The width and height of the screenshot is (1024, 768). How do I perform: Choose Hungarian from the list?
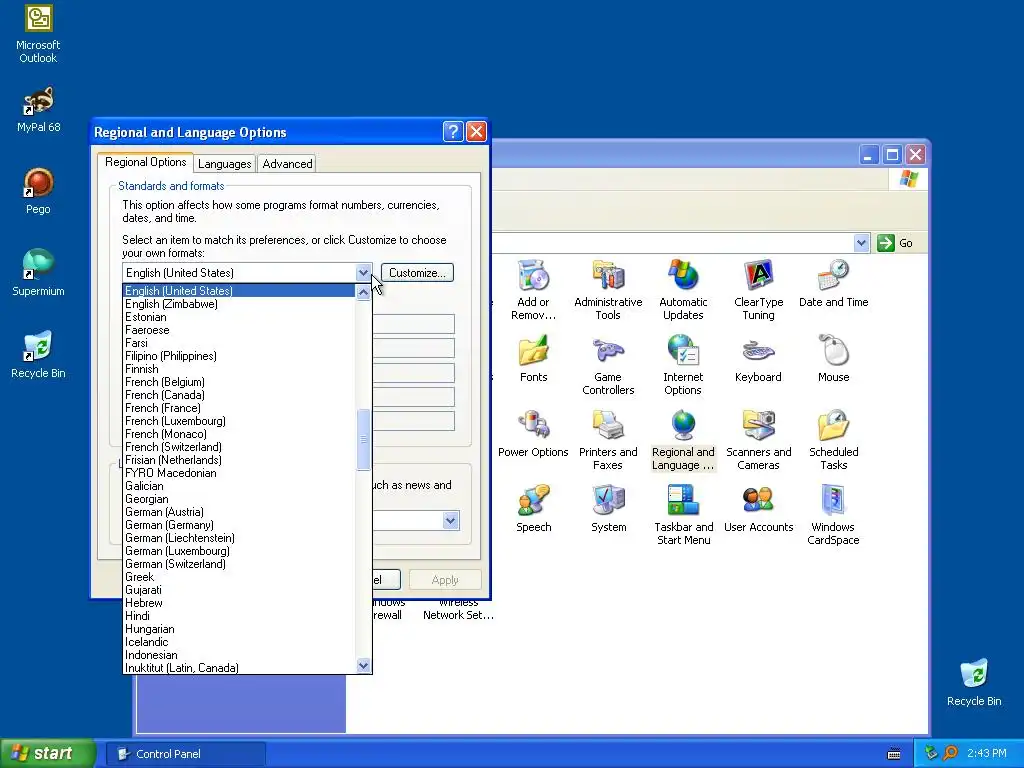point(239,629)
